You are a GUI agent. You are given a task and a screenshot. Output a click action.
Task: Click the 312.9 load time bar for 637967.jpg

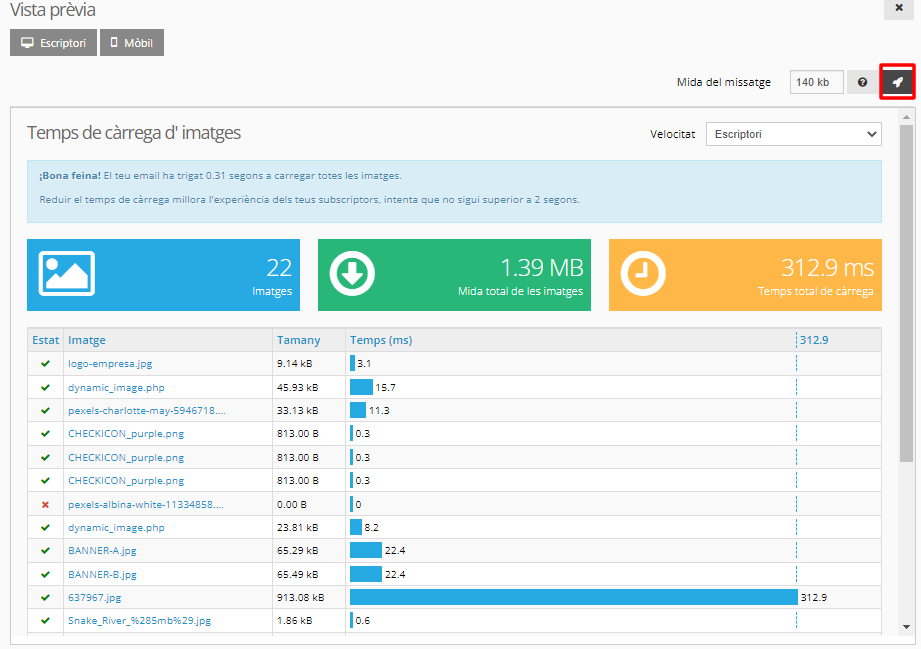point(572,598)
